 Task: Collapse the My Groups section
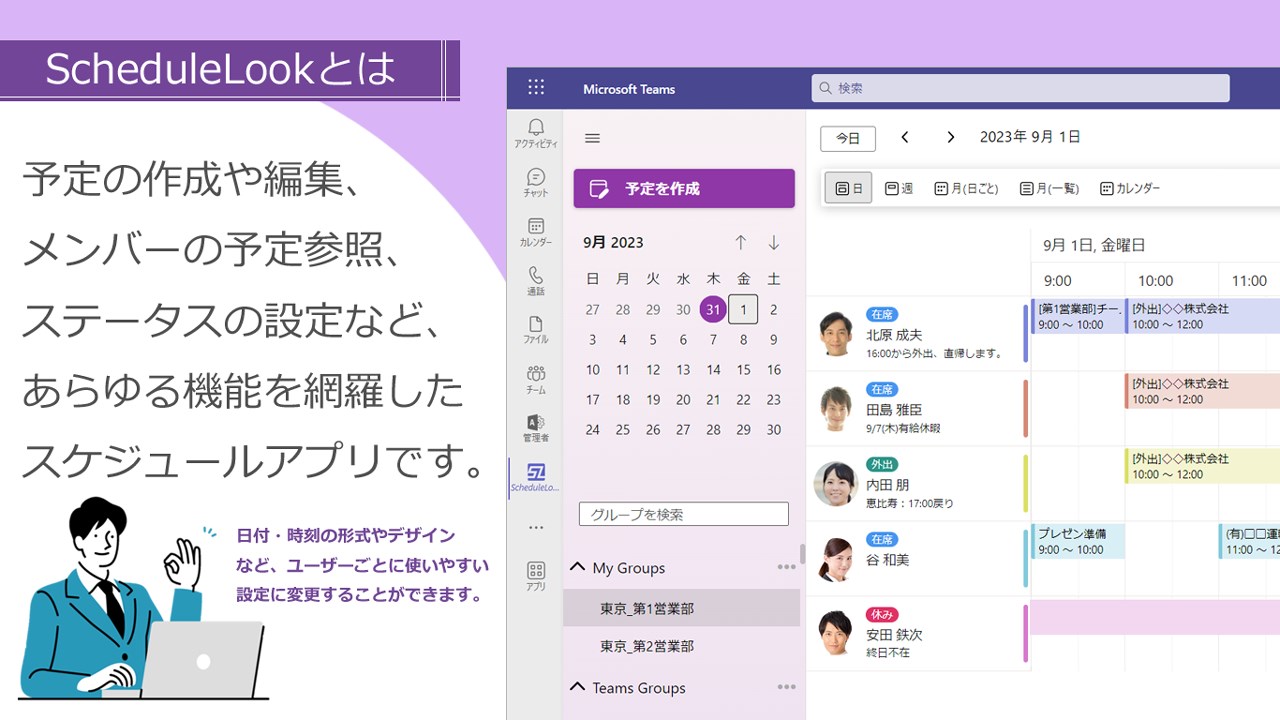click(x=577, y=567)
